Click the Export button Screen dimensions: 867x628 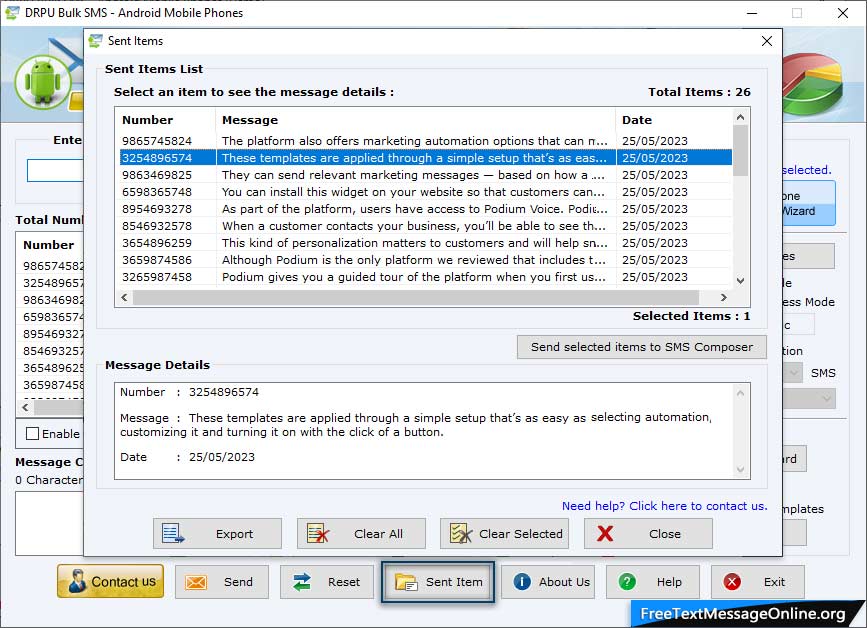tap(217, 533)
